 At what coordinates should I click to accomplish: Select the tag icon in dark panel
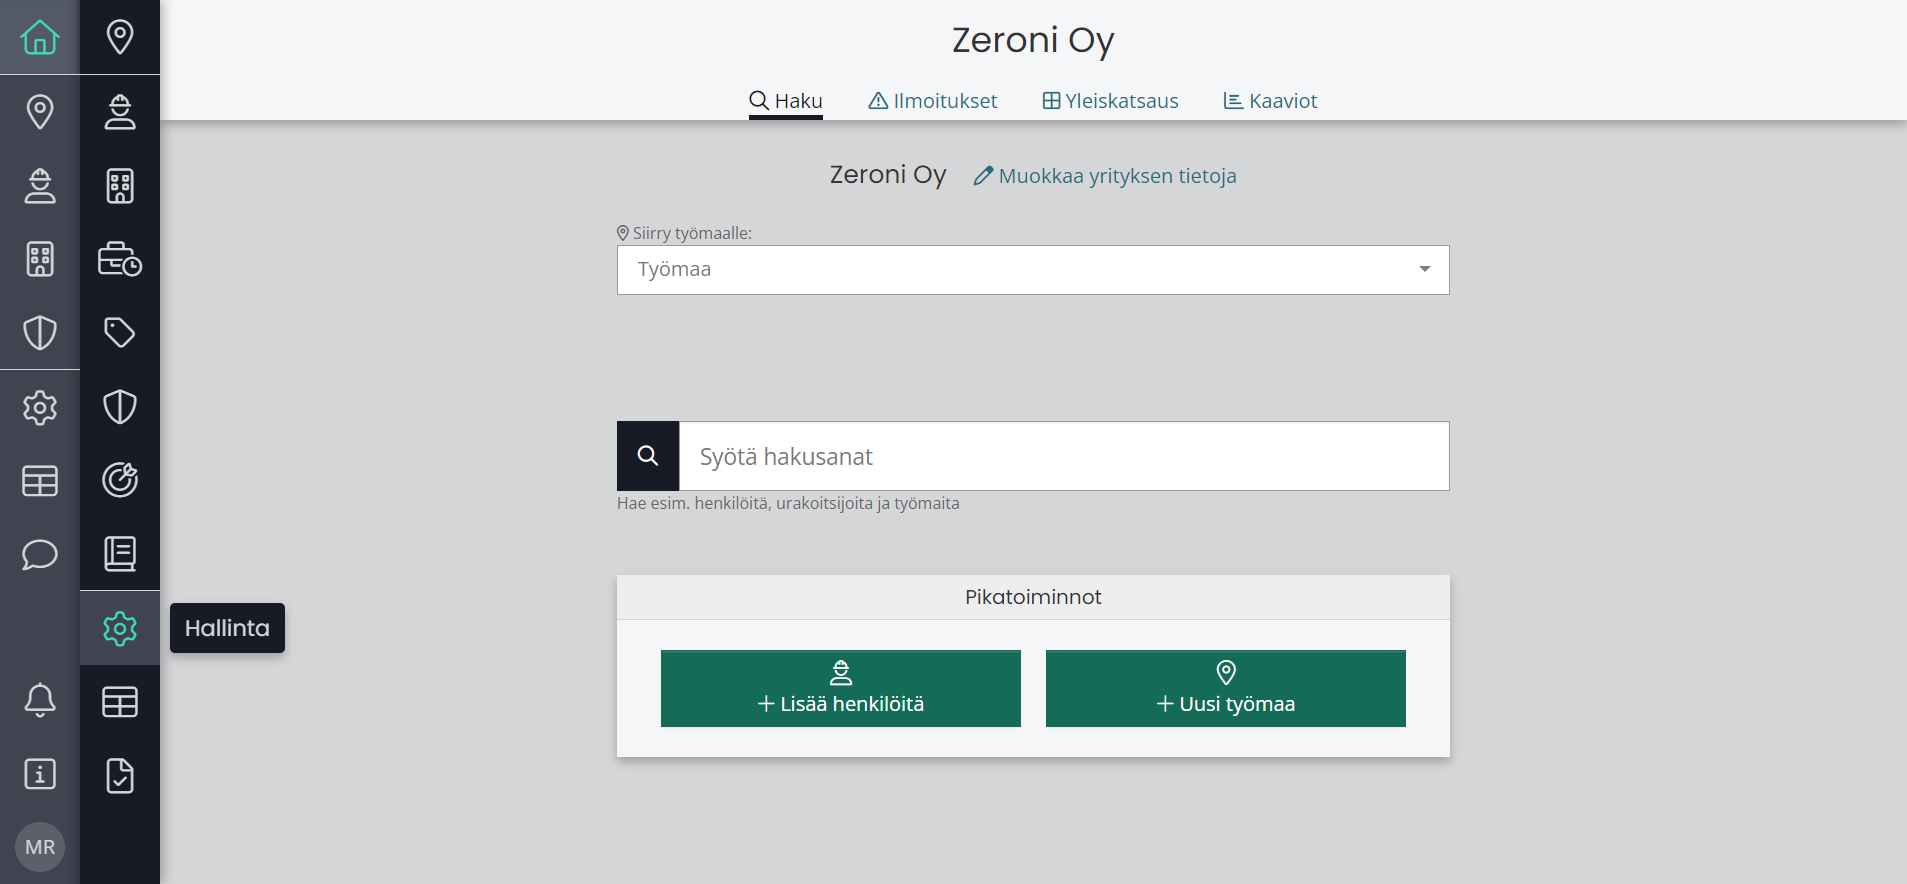(x=120, y=332)
